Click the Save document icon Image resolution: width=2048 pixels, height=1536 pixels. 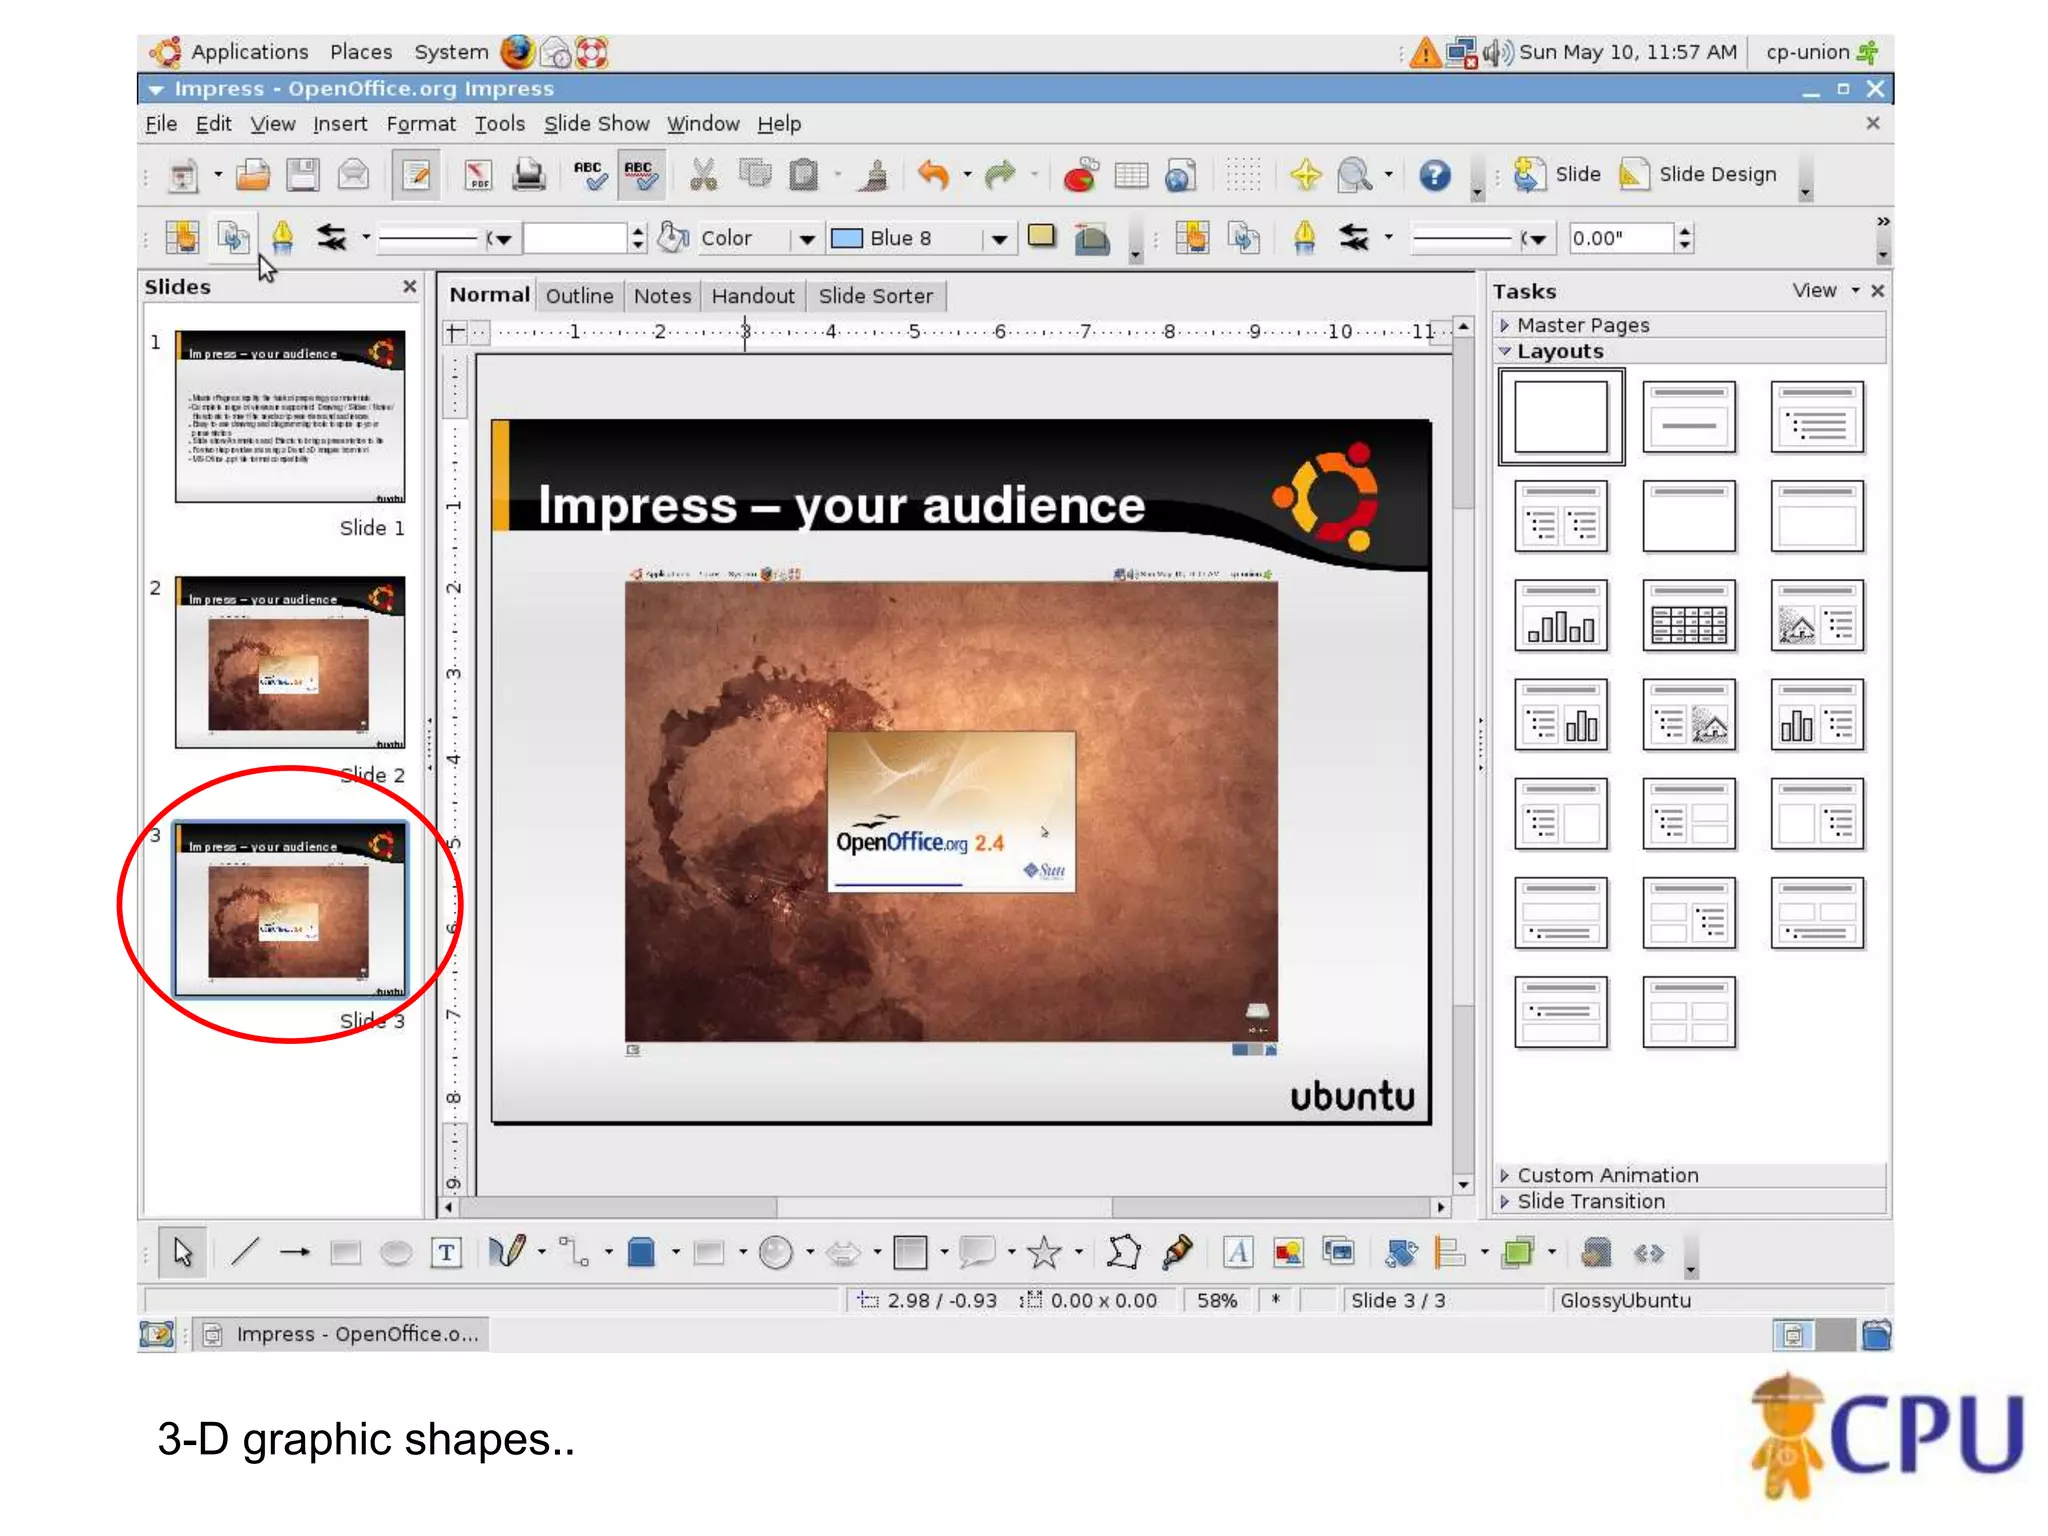coord(303,175)
